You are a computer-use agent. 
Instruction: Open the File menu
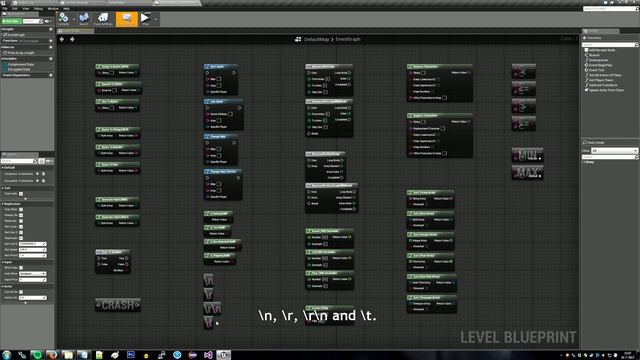[x=4, y=8]
